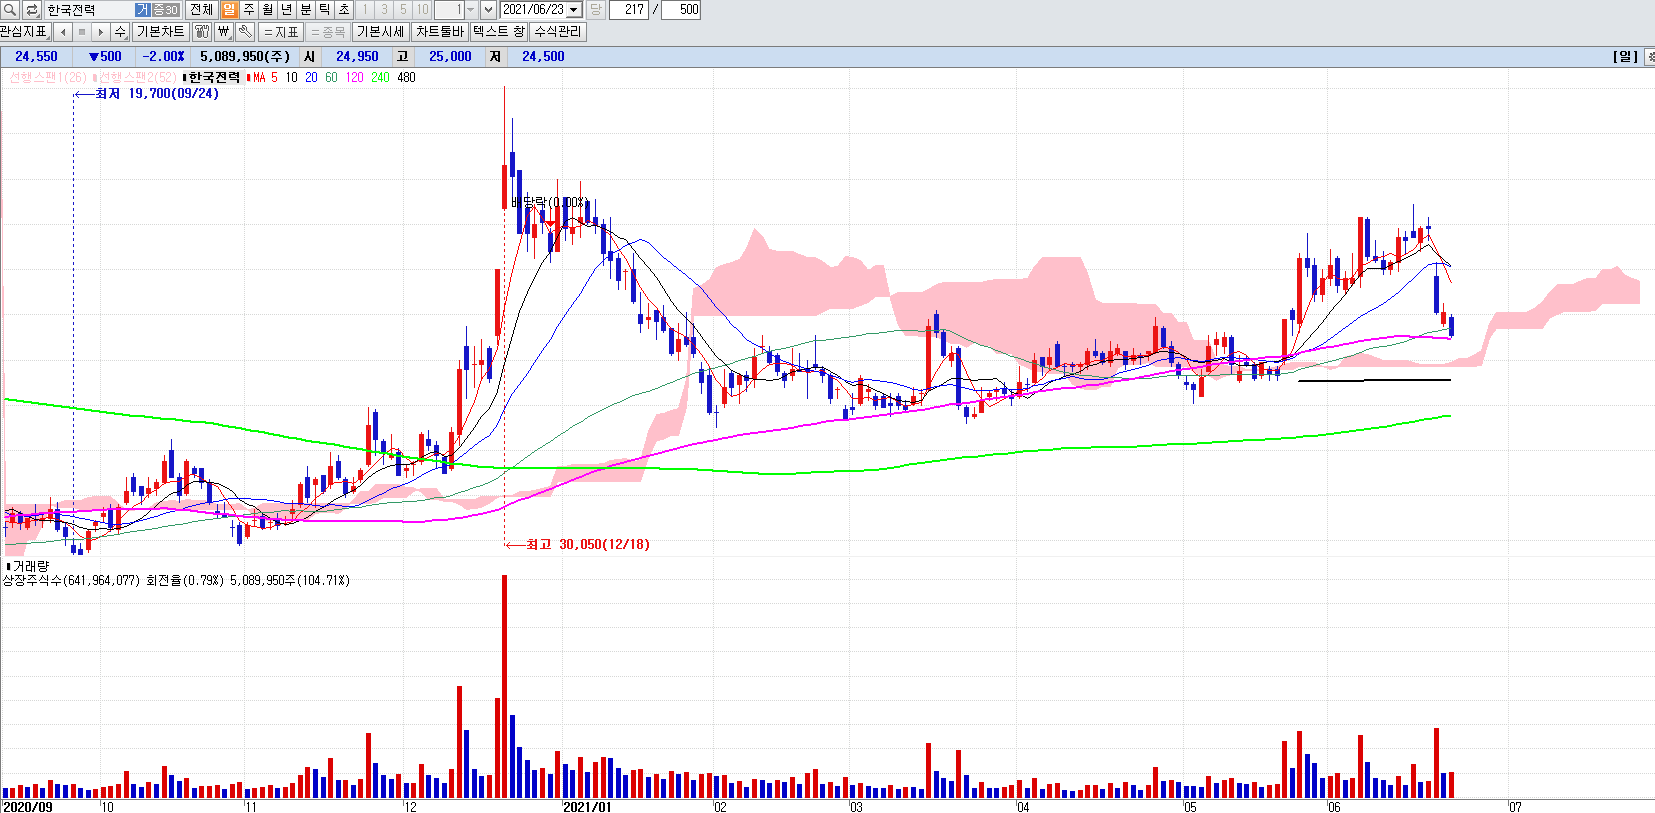Screen dimensions: 1655x813
Task: Click the 최고 30,050(12/18) marker label
Action: coord(588,544)
